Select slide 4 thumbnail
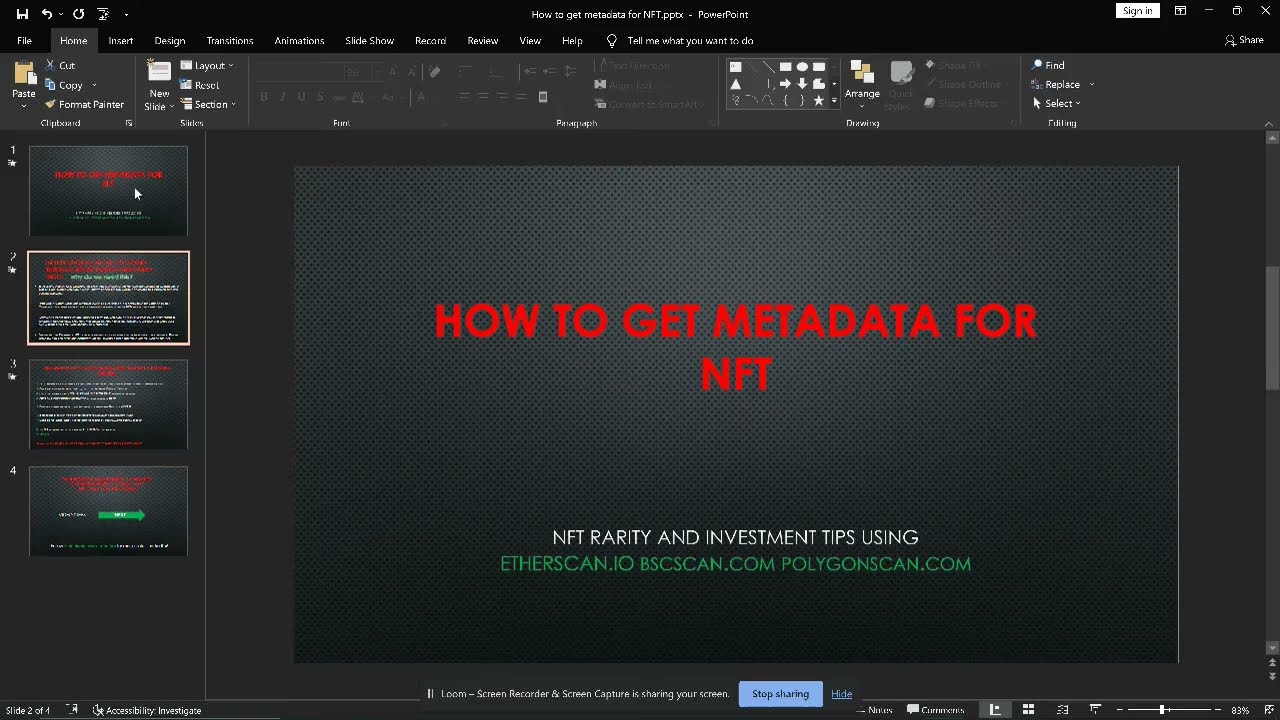This screenshot has height=720, width=1280. click(108, 511)
